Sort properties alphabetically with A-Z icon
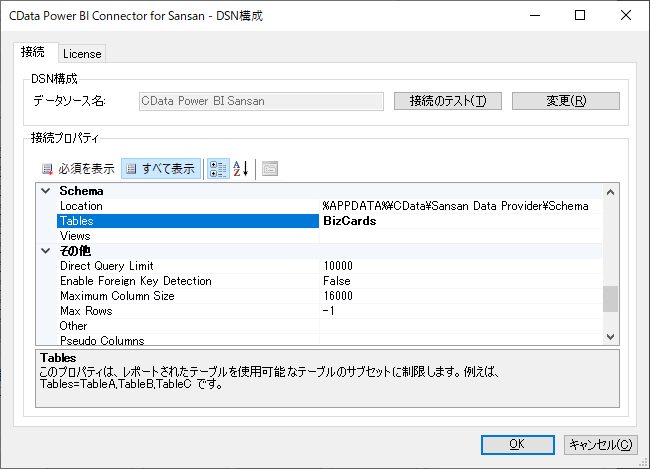This screenshot has height=470, width=650. click(240, 169)
